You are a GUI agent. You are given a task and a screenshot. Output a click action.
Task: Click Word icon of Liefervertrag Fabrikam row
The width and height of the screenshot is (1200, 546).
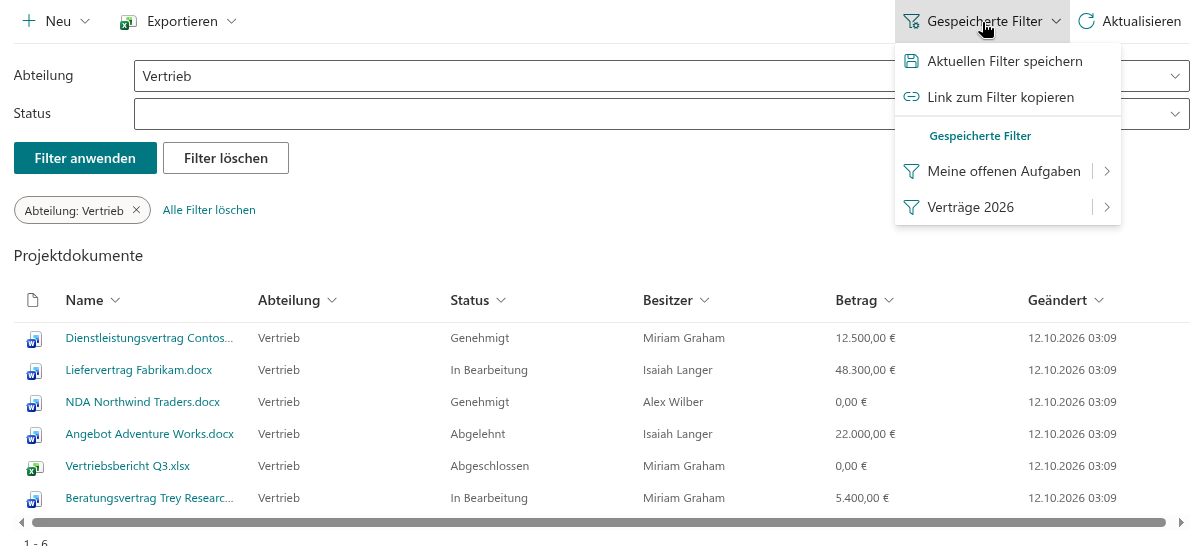[x=33, y=371]
